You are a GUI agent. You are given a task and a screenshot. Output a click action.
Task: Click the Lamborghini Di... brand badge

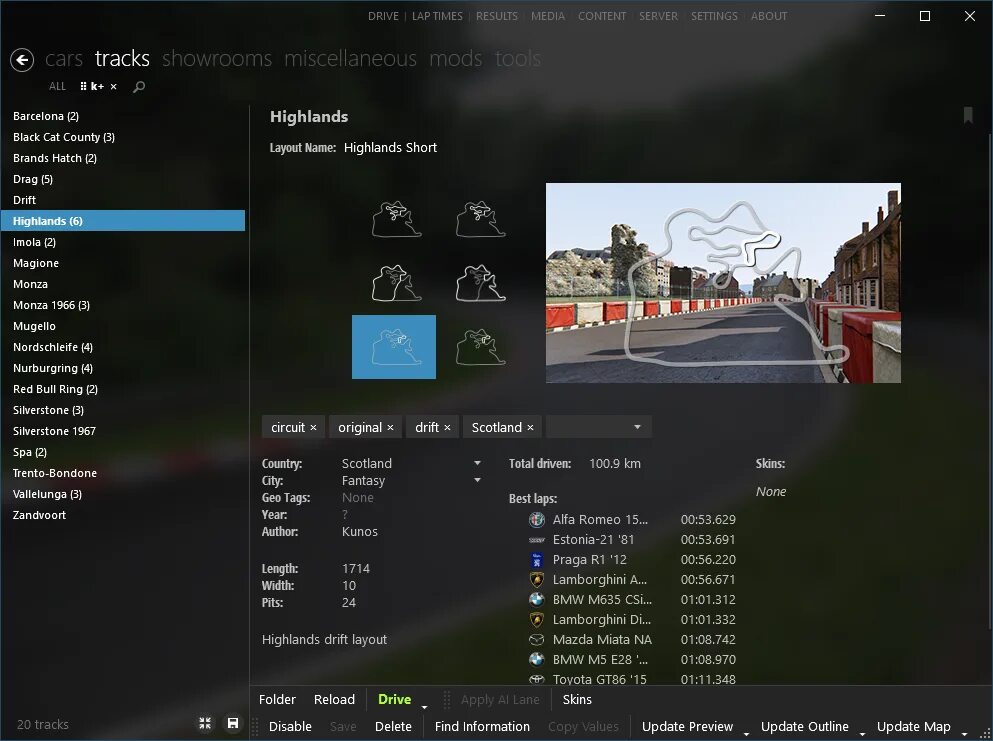[x=536, y=619]
